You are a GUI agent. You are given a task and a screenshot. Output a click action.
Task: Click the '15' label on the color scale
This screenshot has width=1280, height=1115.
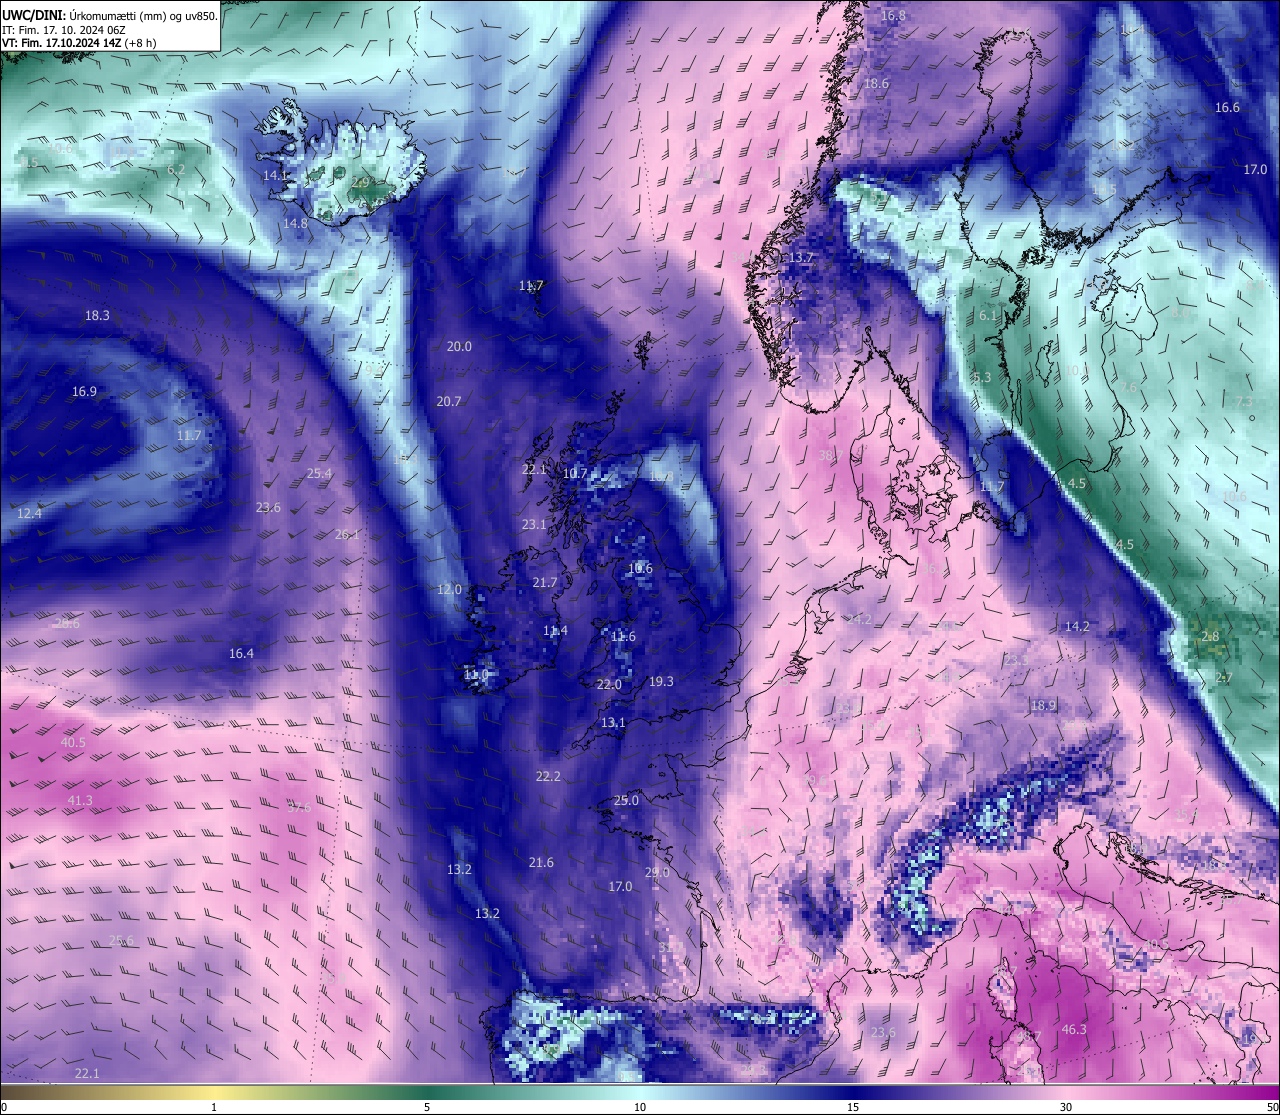853,1107
